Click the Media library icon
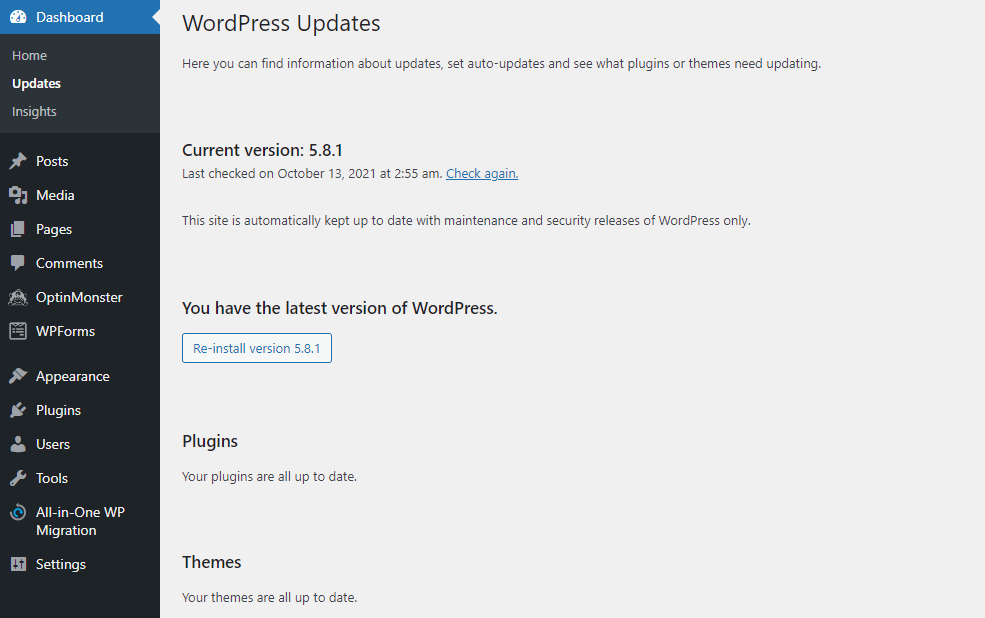 (18, 195)
